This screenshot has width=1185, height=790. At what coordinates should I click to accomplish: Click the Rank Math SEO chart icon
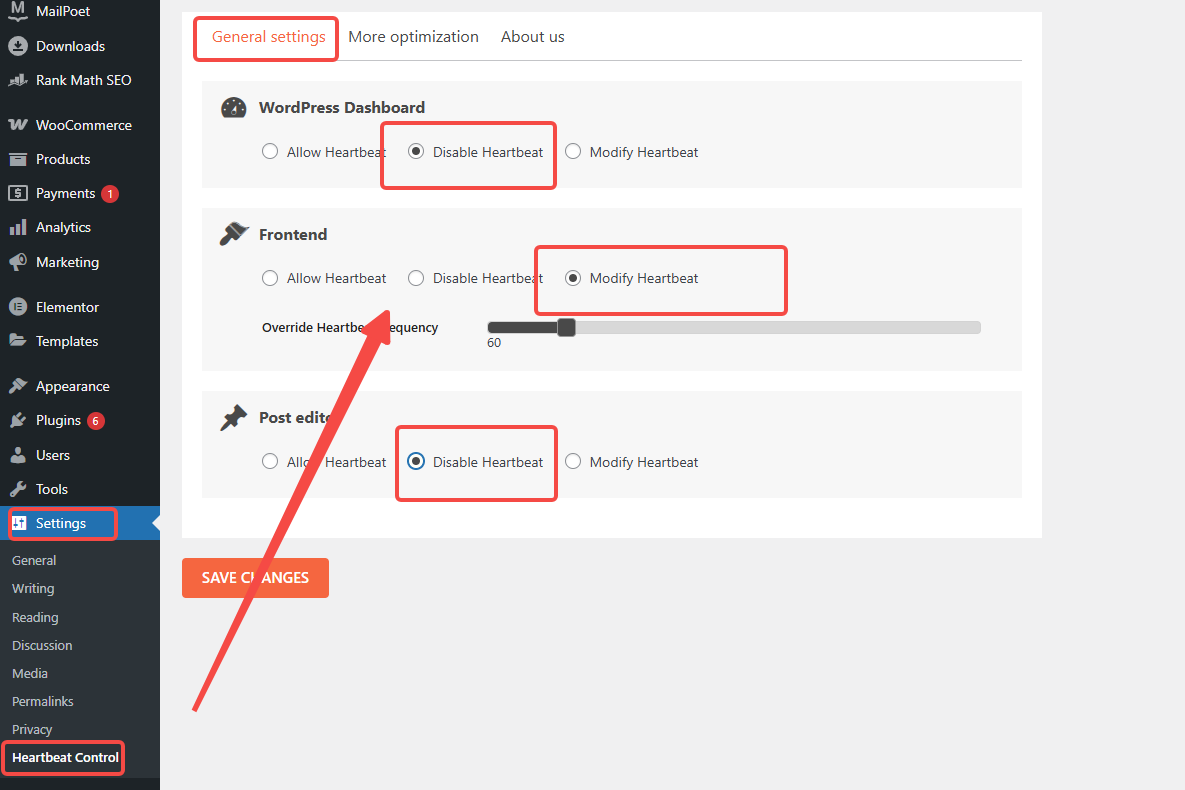(18, 80)
